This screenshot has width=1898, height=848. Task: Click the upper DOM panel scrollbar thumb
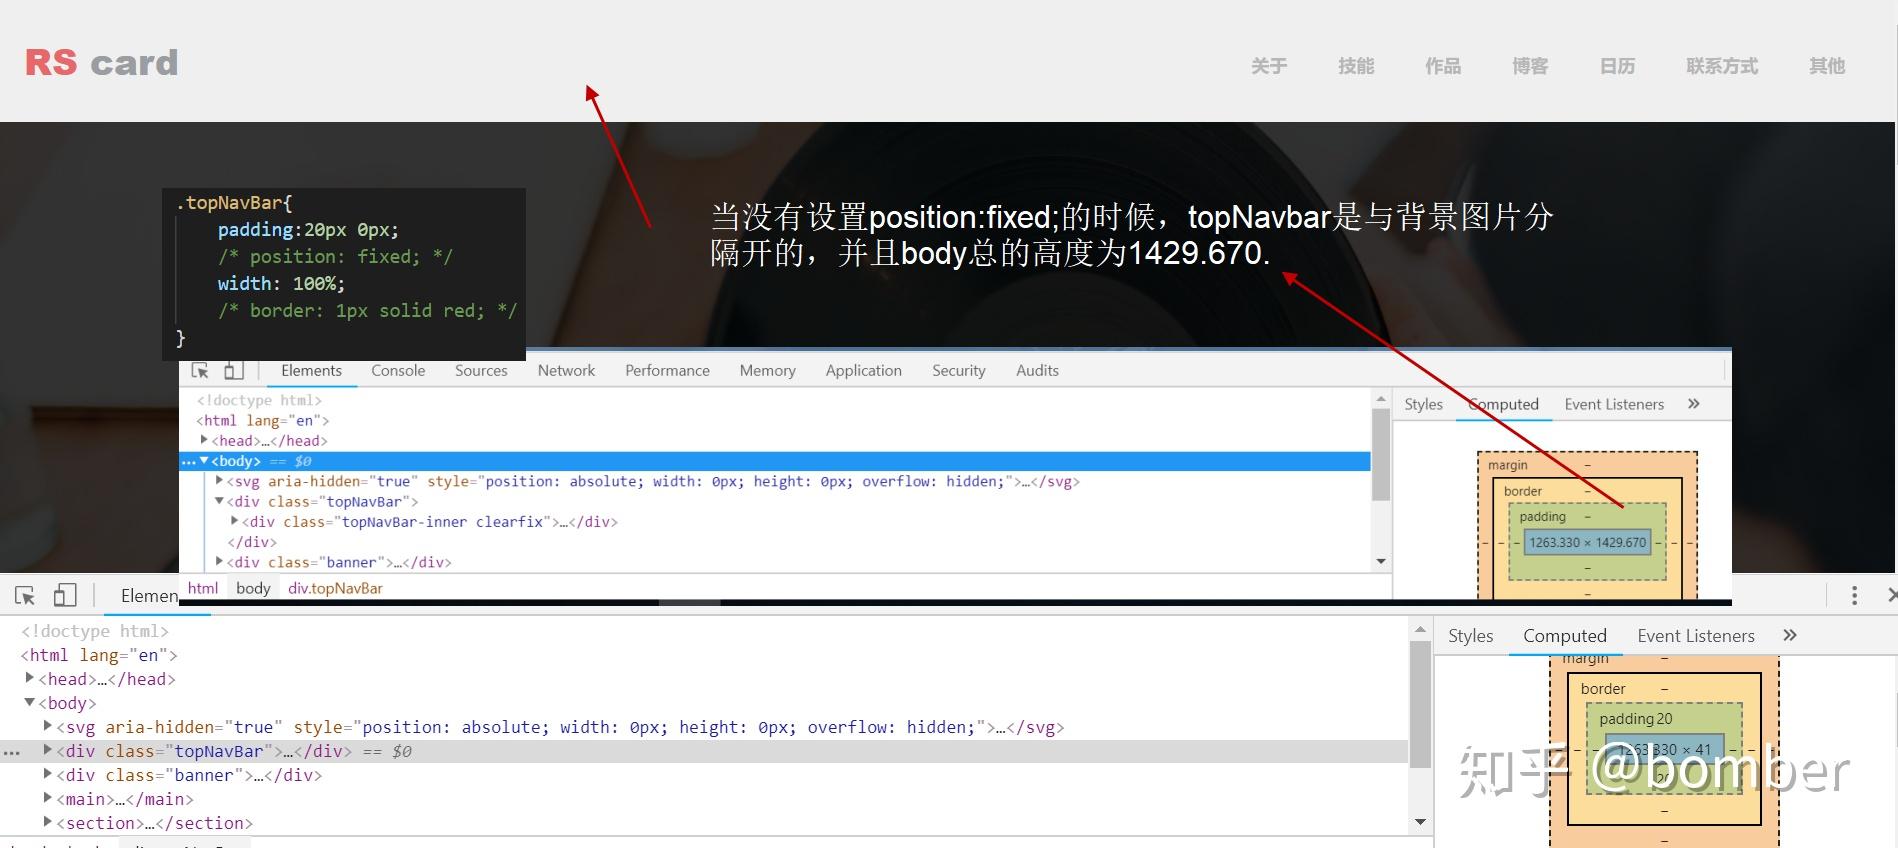(x=1381, y=454)
